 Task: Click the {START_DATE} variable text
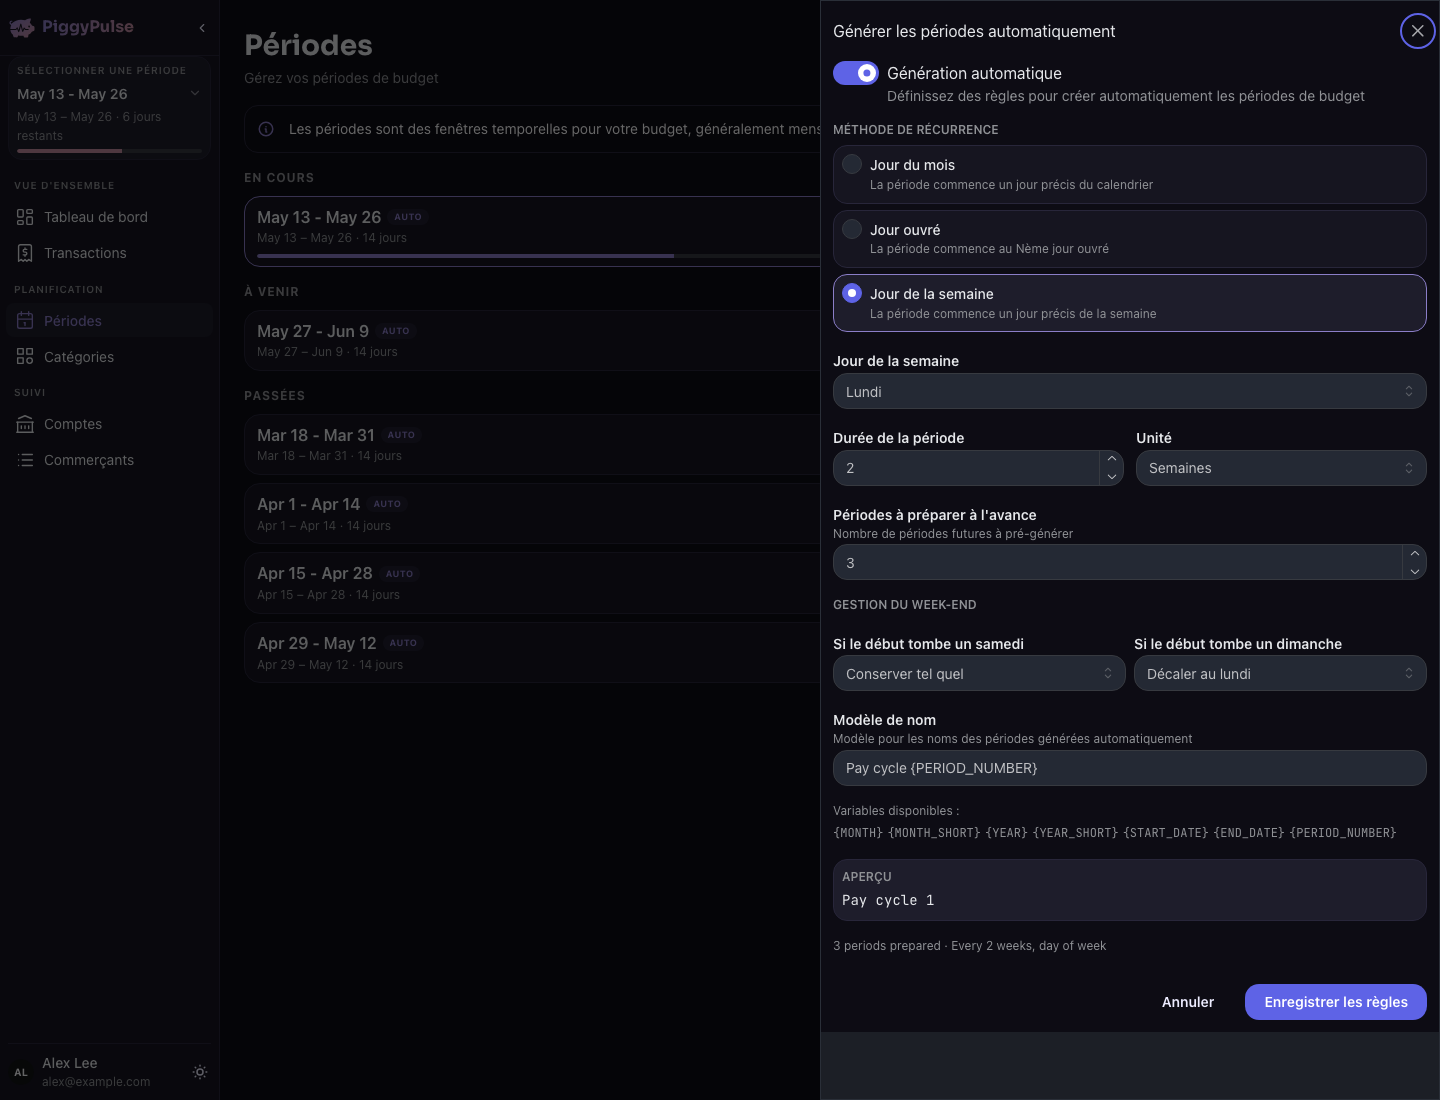1166,833
